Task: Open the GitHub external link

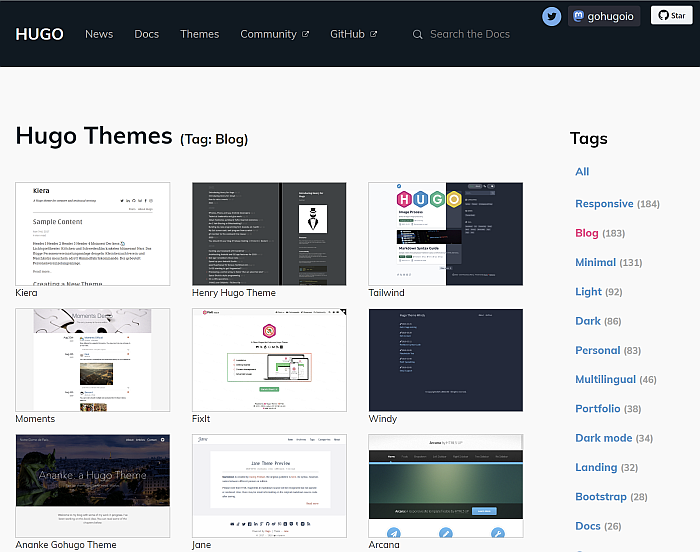Action: click(x=354, y=34)
